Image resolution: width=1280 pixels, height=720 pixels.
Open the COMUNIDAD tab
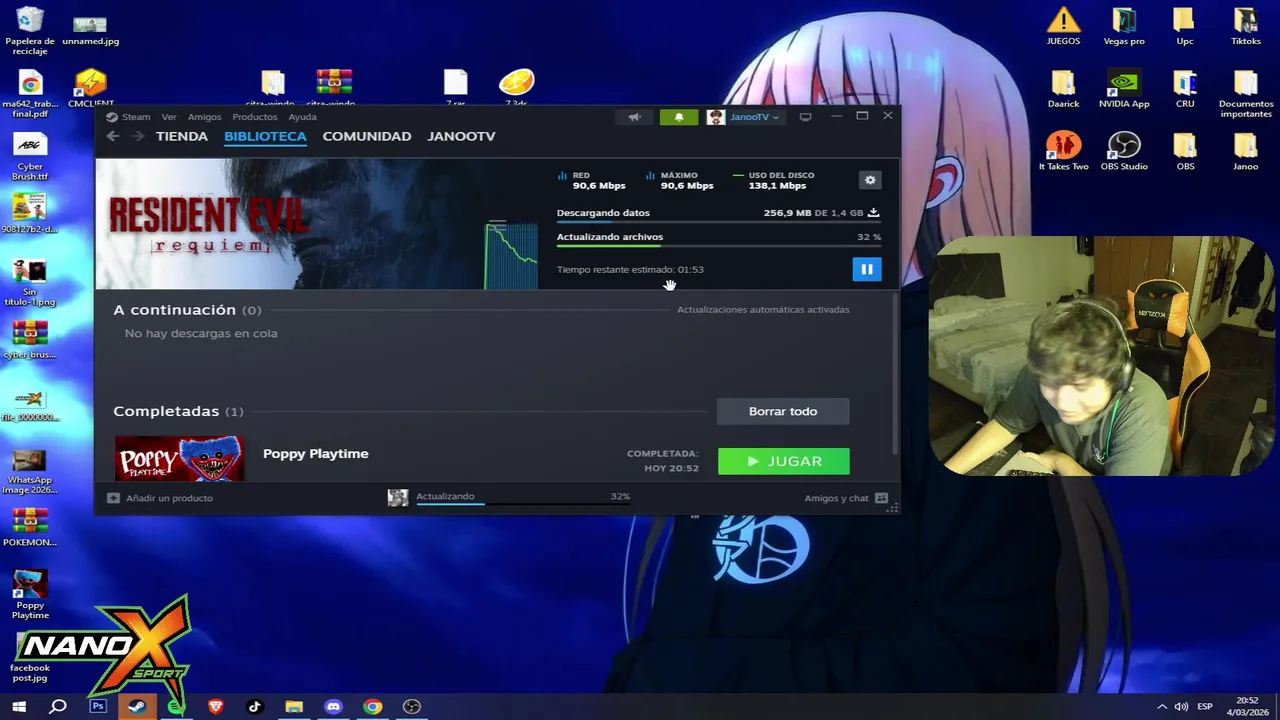coord(367,136)
